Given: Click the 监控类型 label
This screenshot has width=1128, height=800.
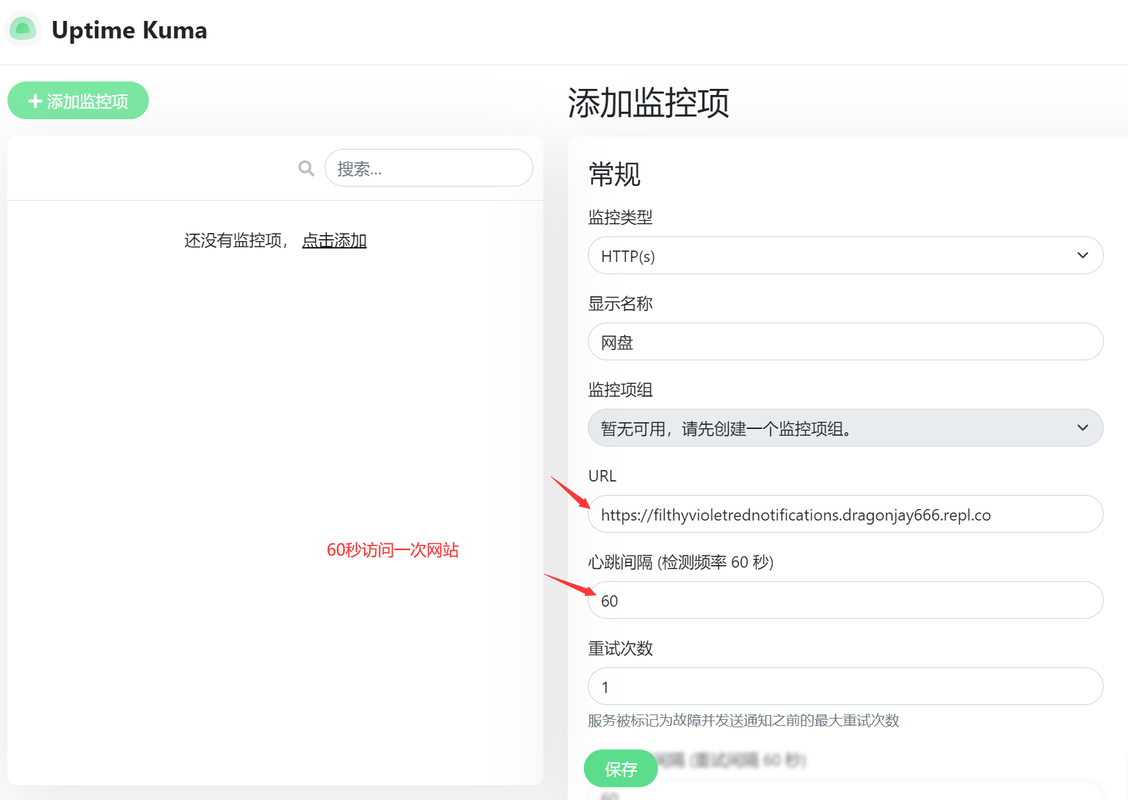Looking at the screenshot, I should (x=620, y=217).
